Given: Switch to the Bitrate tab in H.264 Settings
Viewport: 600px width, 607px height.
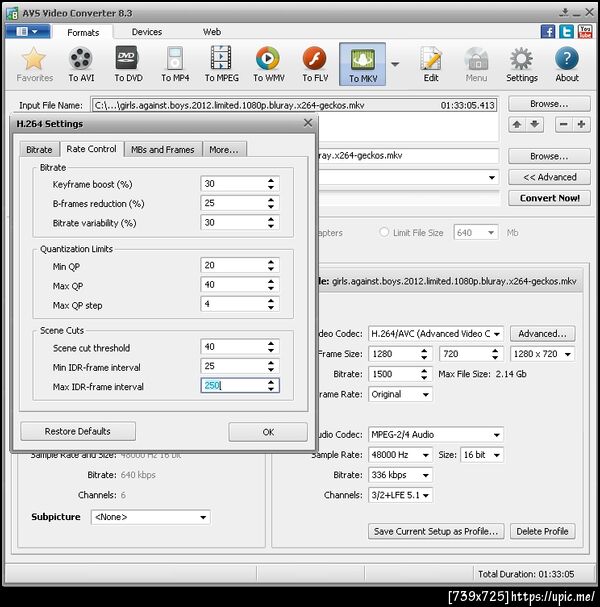Looking at the screenshot, I should pyautogui.click(x=39, y=150).
